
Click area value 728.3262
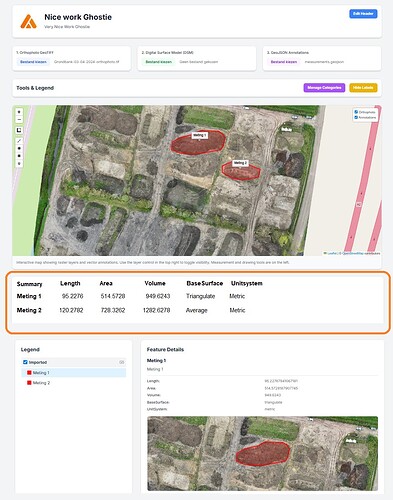(x=113, y=310)
